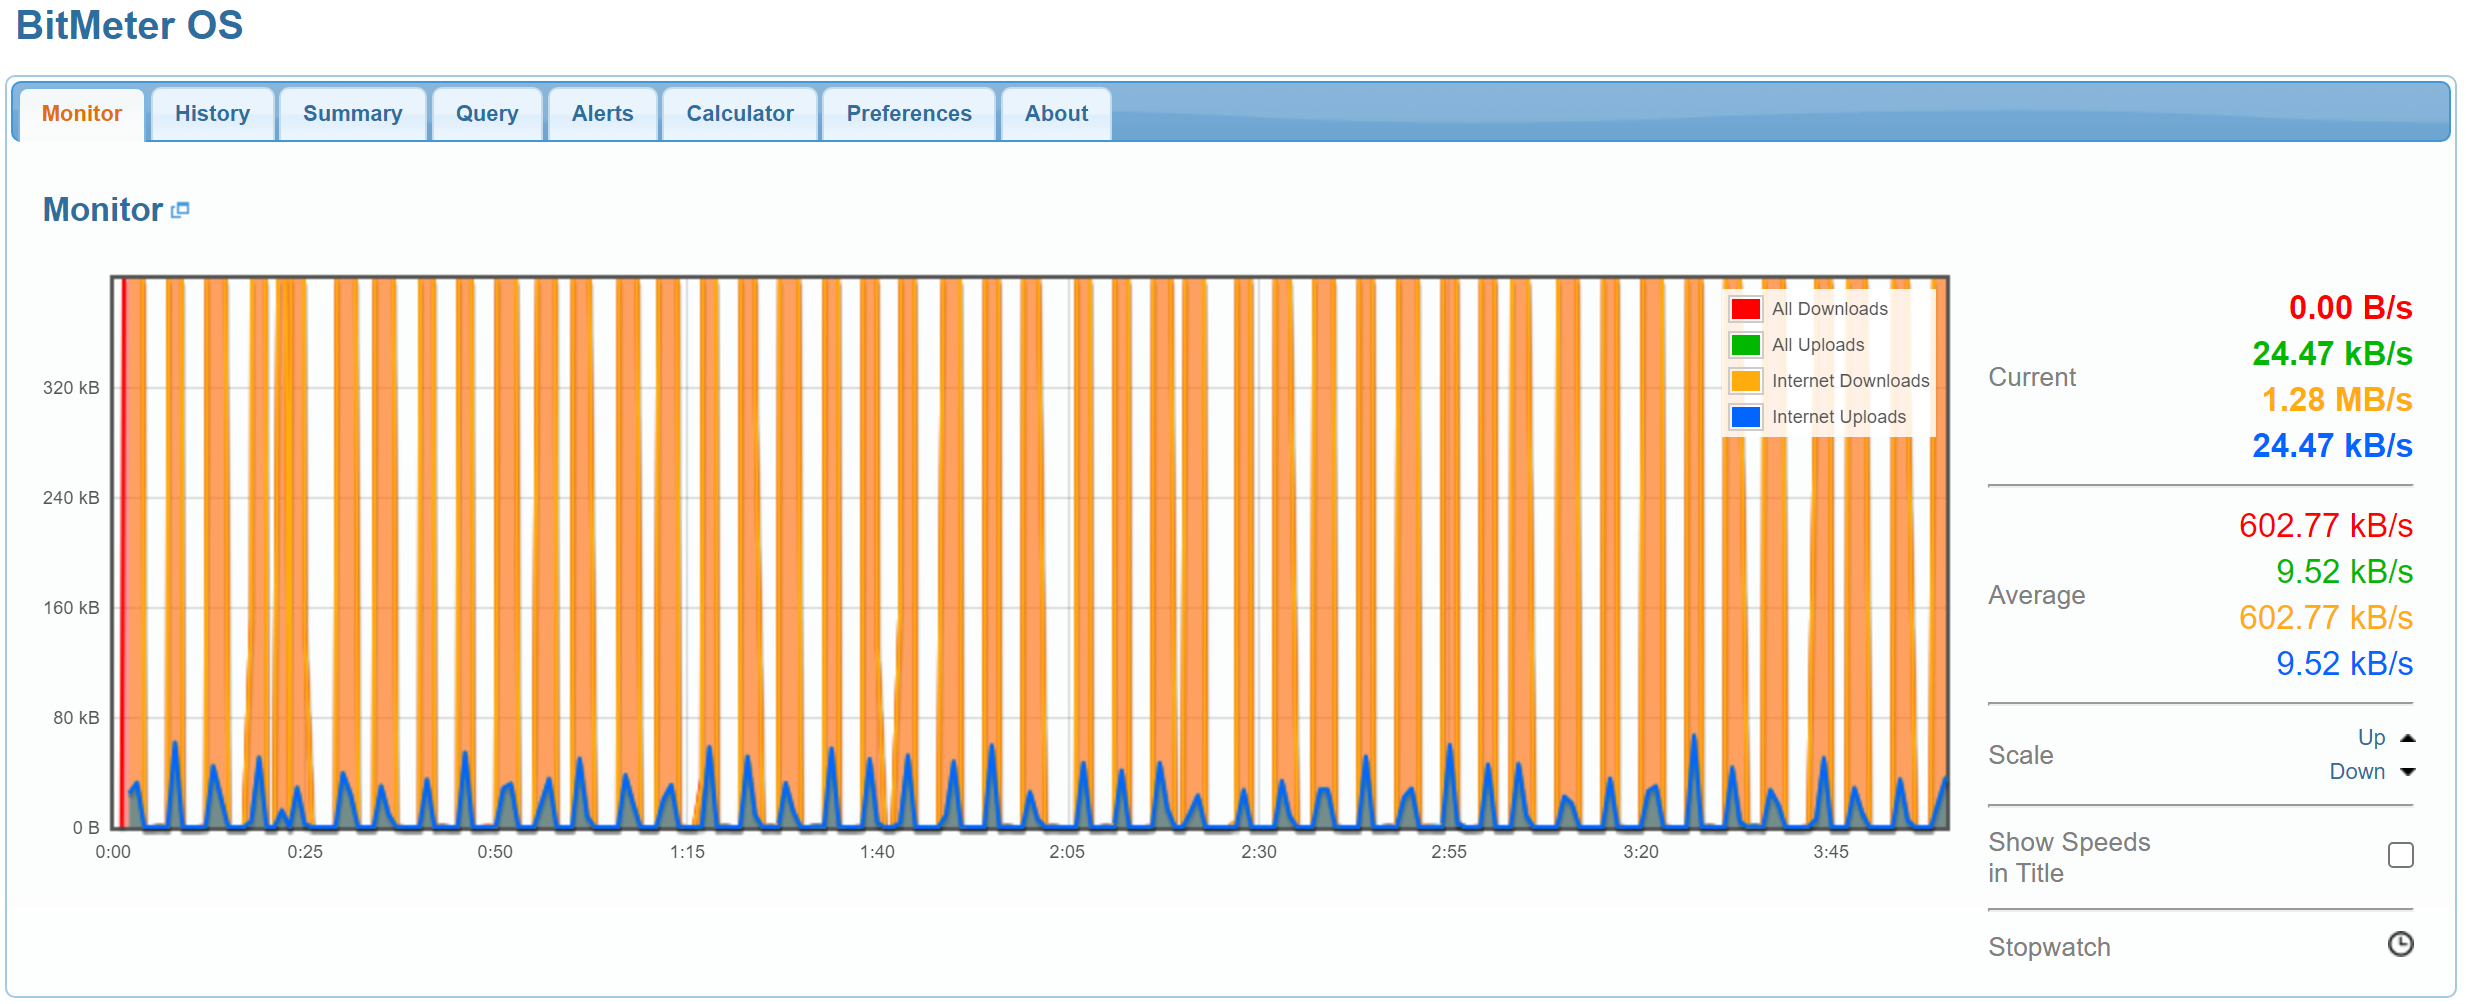Click the Up scale link

[x=2371, y=738]
